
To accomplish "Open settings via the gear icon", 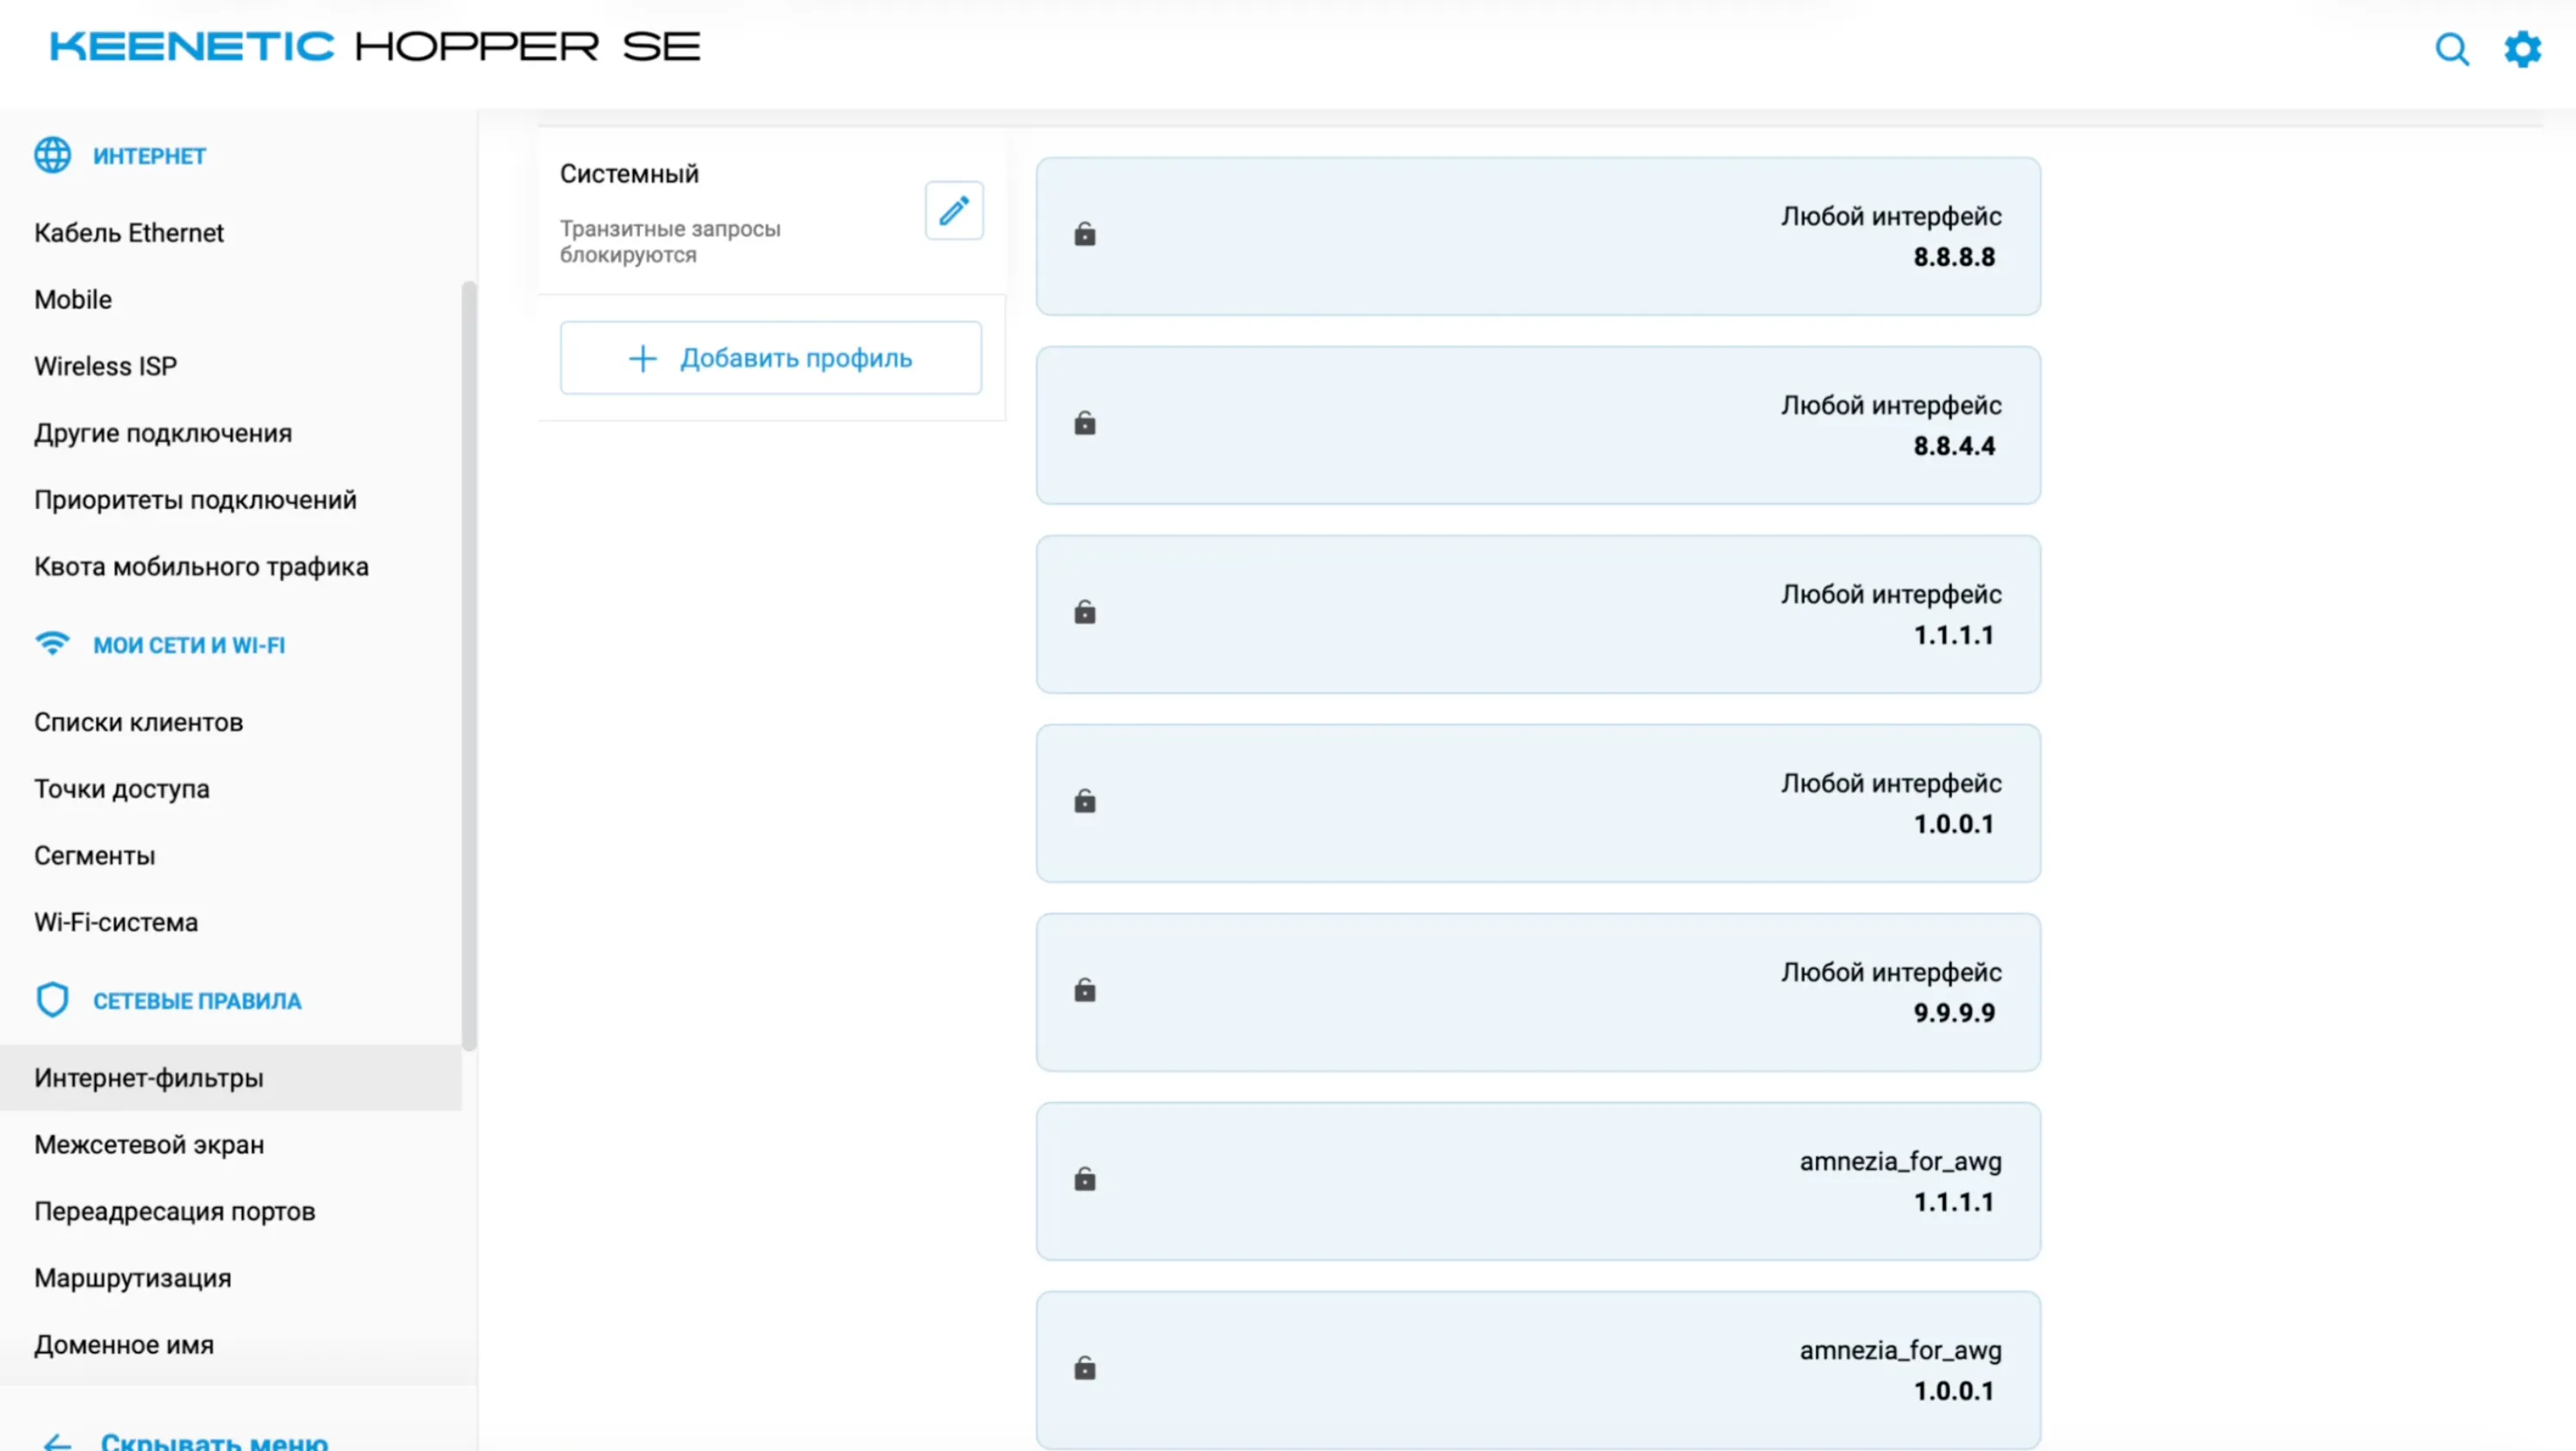I will click(2522, 48).
